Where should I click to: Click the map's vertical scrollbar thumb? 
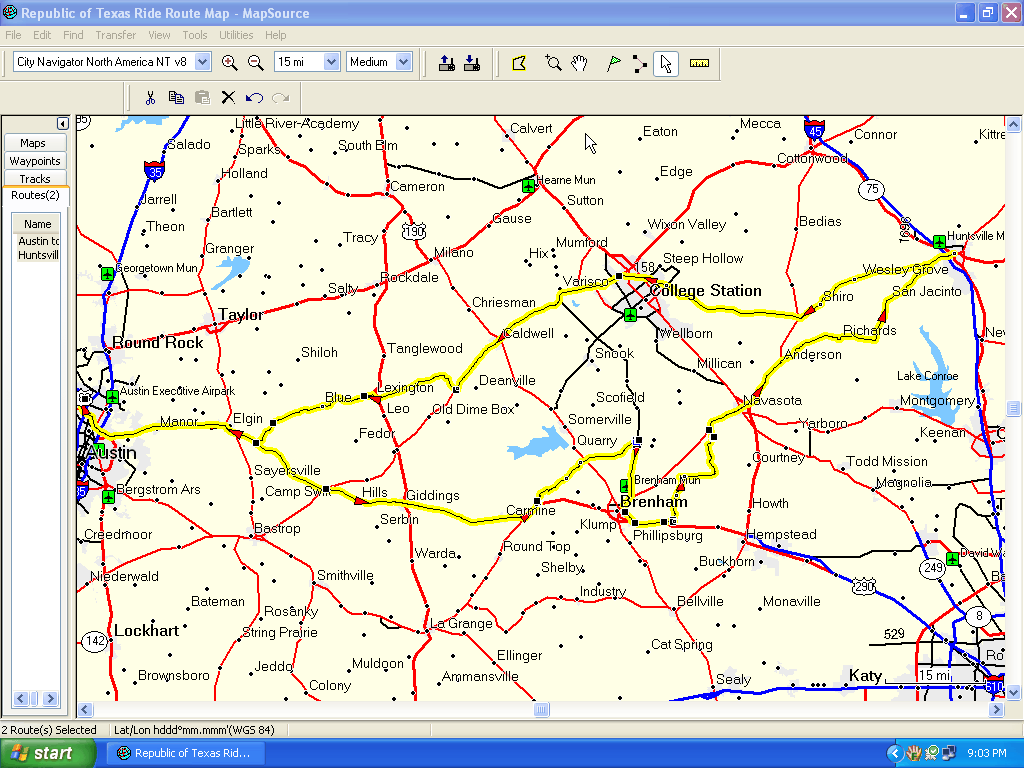tap(1014, 408)
